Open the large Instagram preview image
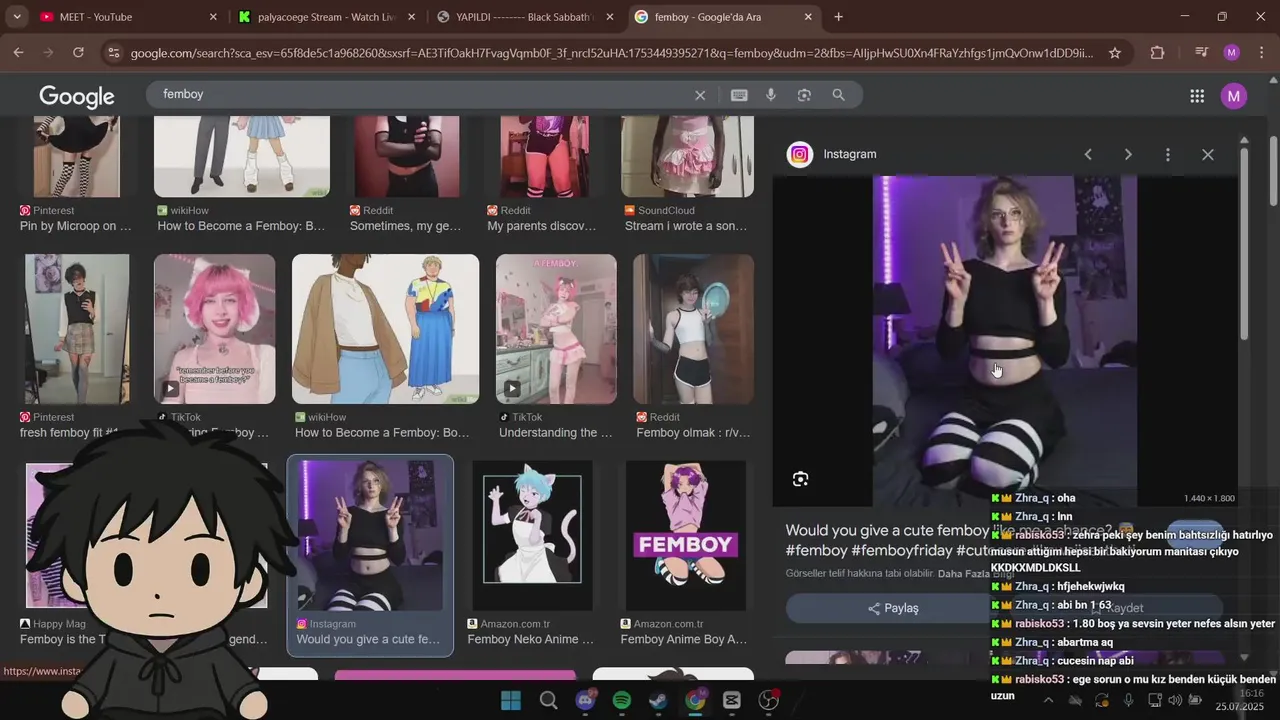The width and height of the screenshot is (1280, 720). click(x=1005, y=340)
